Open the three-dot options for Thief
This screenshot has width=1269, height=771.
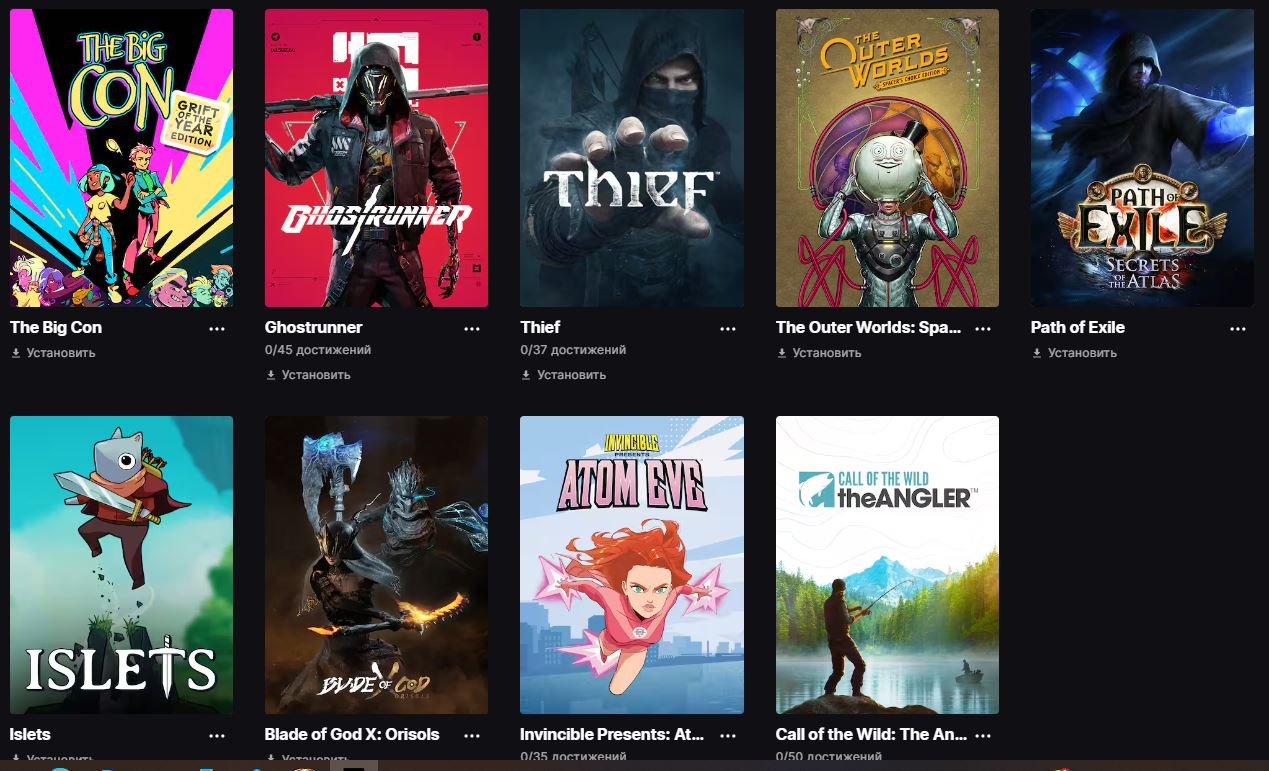tap(728, 328)
